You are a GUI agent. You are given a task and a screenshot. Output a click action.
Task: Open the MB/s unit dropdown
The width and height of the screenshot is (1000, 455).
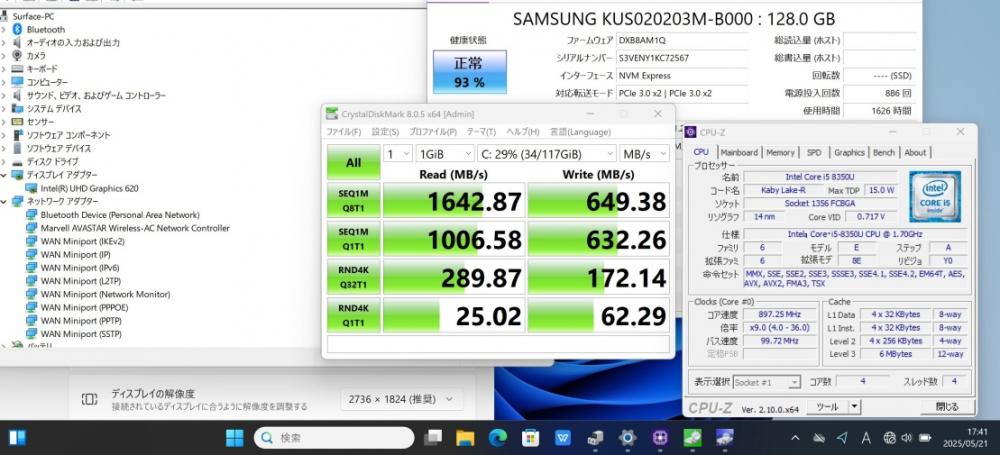644,154
